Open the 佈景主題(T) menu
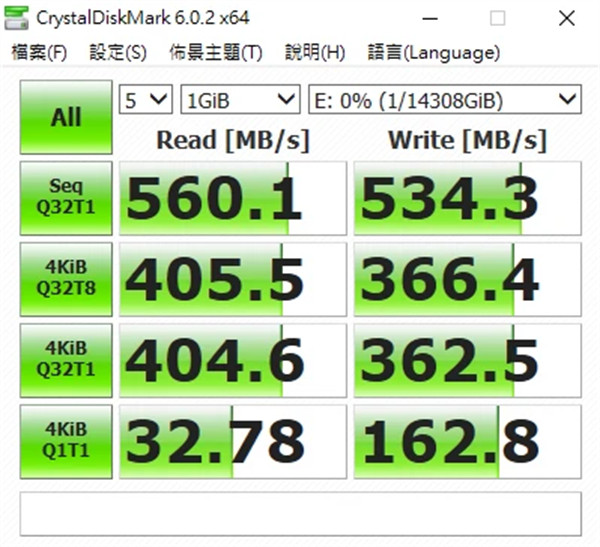This screenshot has height=547, width=600. pos(216,52)
